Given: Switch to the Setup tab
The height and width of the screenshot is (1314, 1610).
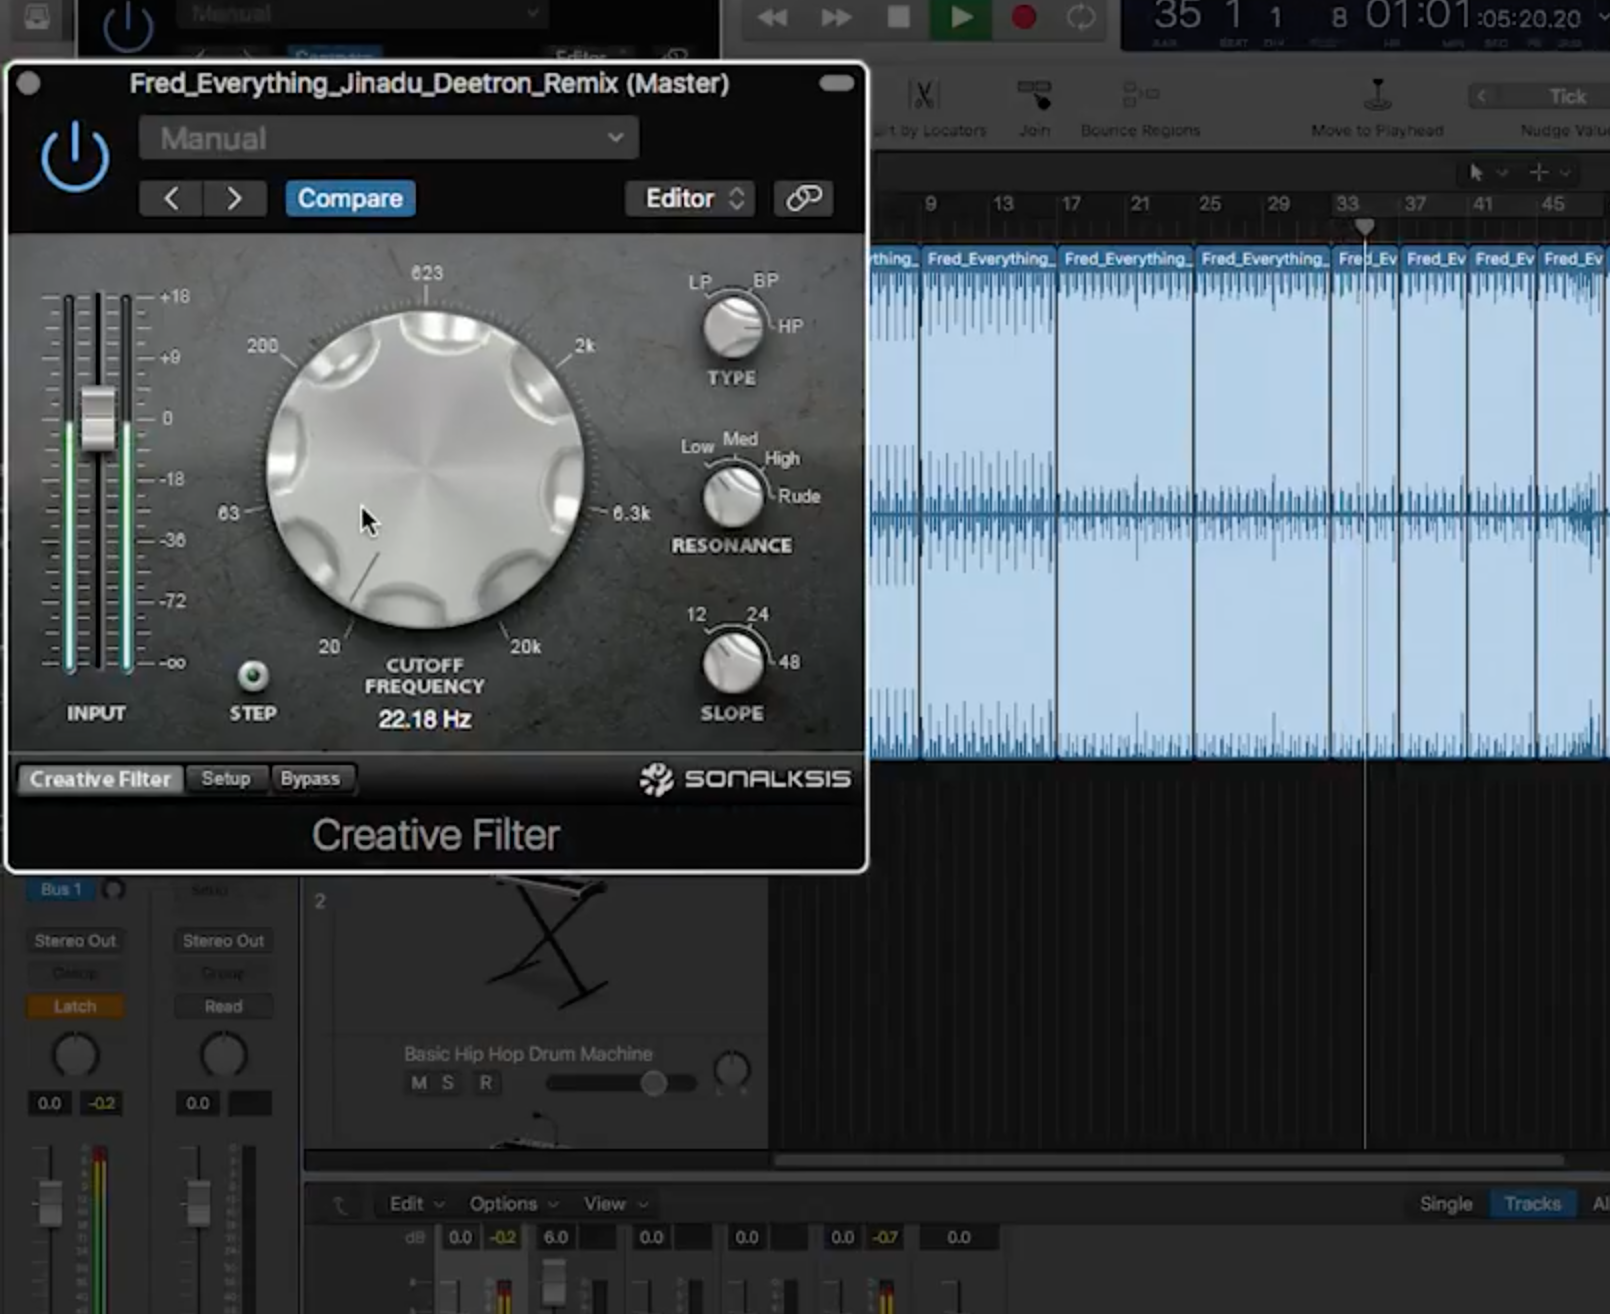Looking at the screenshot, I should pyautogui.click(x=226, y=778).
